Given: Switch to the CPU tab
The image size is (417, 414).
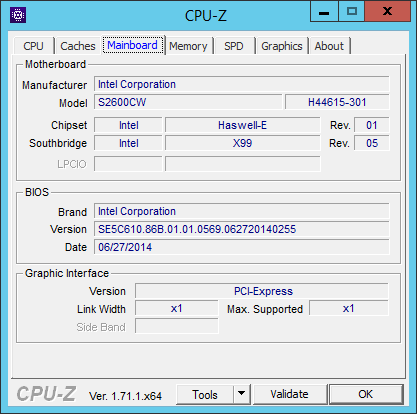Looking at the screenshot, I should (x=34, y=46).
